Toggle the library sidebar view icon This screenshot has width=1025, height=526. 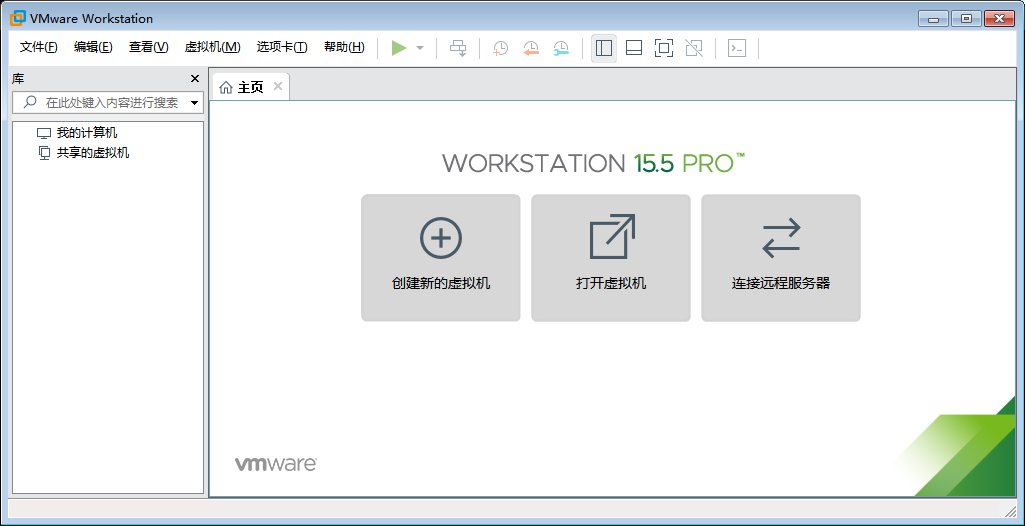[x=604, y=48]
